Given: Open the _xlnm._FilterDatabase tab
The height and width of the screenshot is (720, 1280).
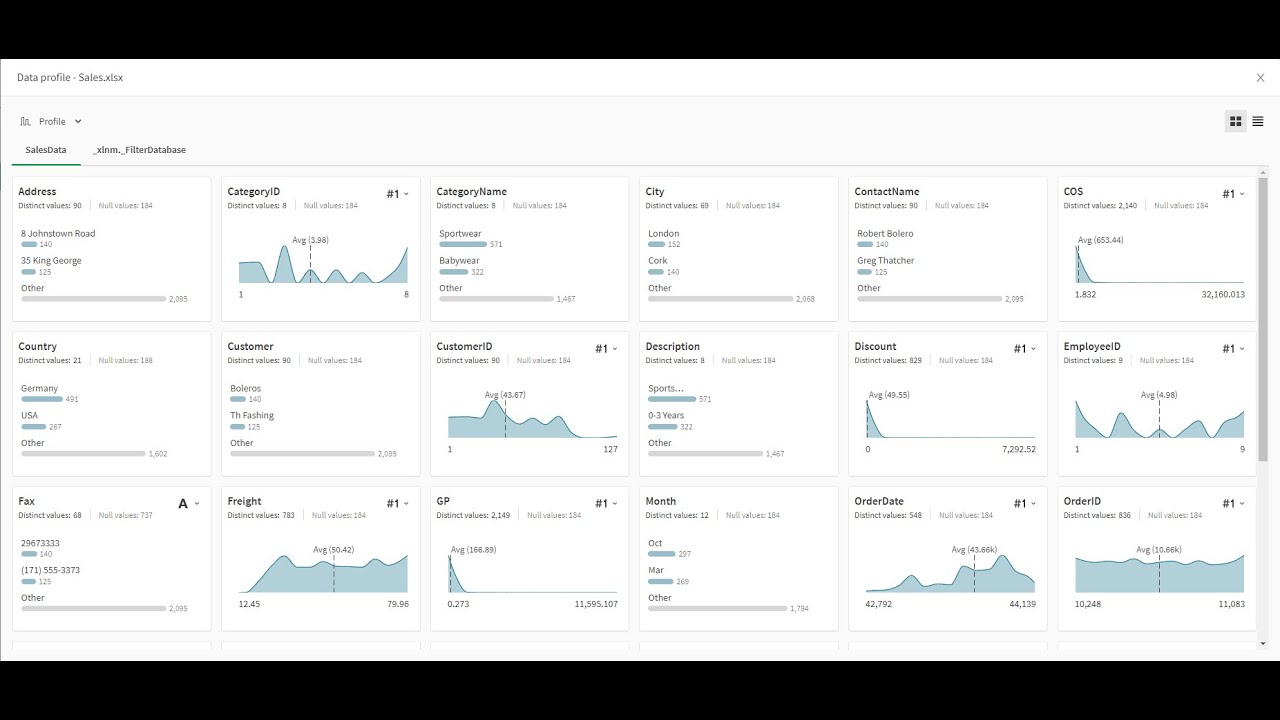Looking at the screenshot, I should point(139,150).
